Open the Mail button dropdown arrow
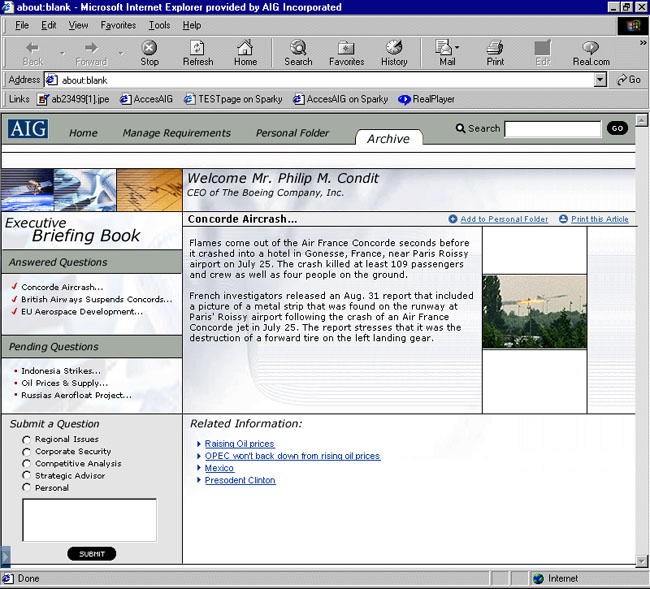 tap(457, 47)
